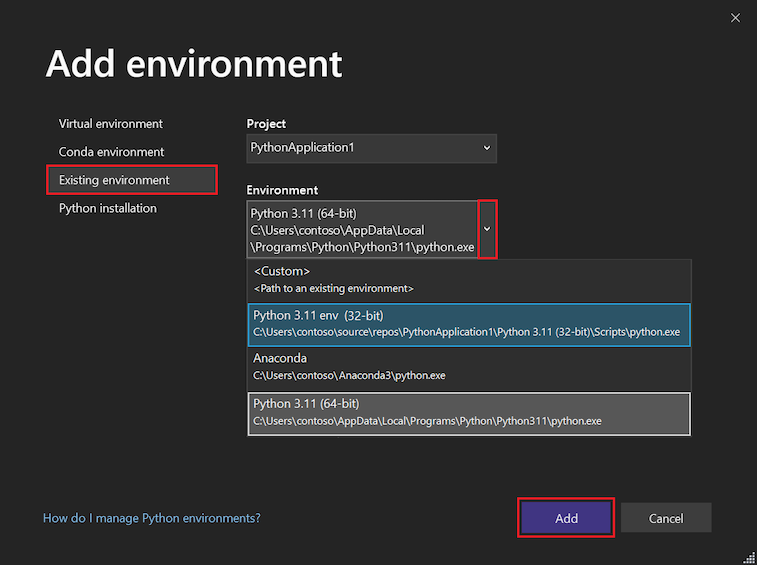Click the selected environment path text box
The image size is (757, 565).
click(362, 230)
